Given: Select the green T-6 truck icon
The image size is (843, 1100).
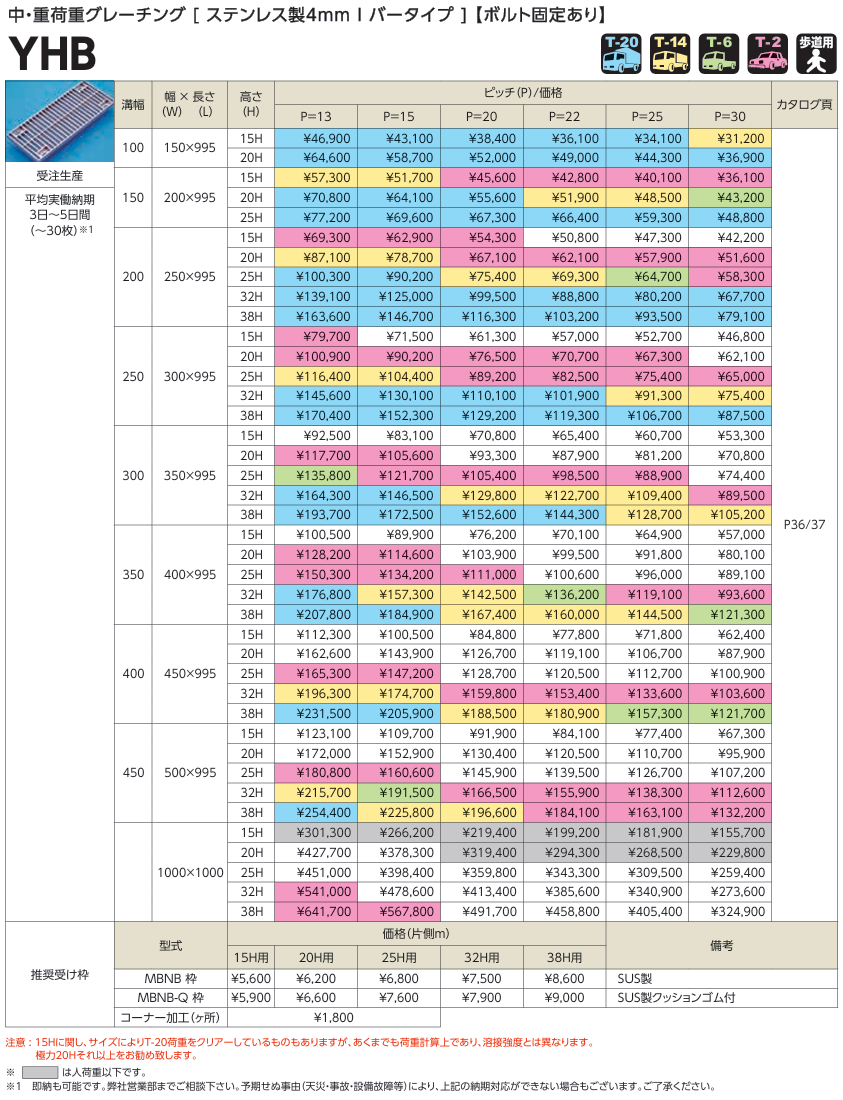Looking at the screenshot, I should [x=719, y=55].
